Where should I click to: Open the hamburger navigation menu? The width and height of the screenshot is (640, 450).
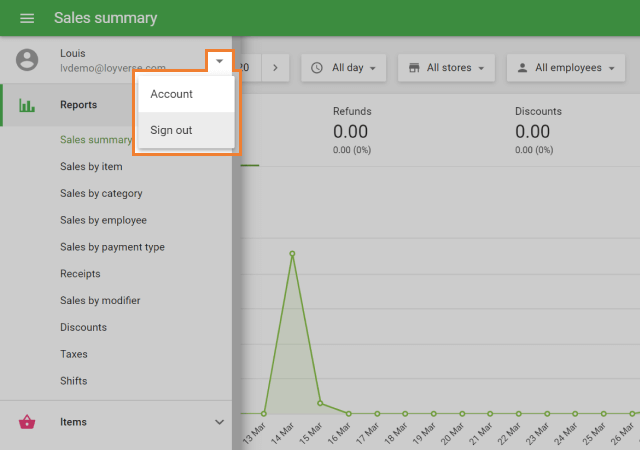pos(27,18)
